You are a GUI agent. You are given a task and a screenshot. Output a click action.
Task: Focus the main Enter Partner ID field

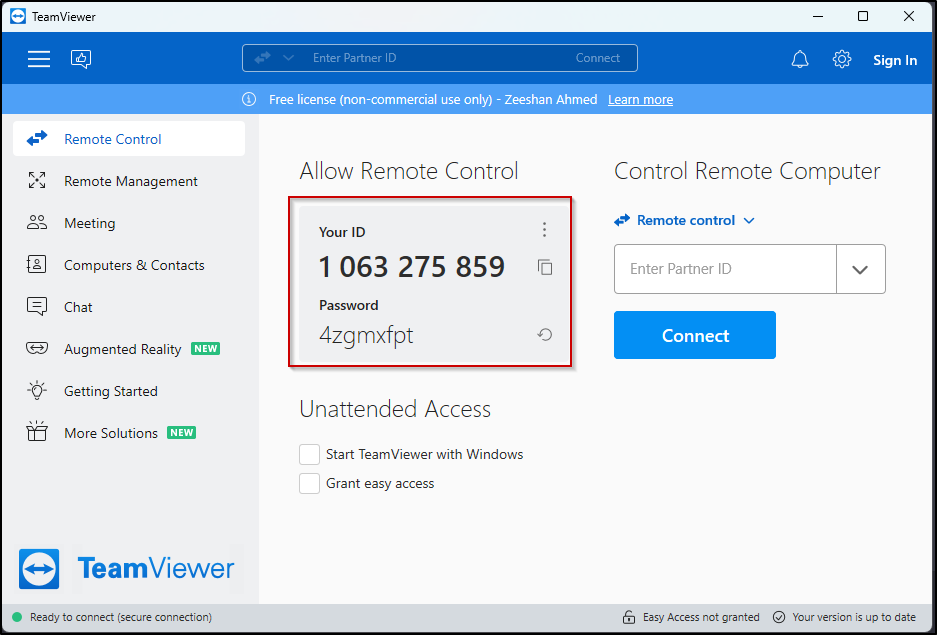(x=725, y=269)
